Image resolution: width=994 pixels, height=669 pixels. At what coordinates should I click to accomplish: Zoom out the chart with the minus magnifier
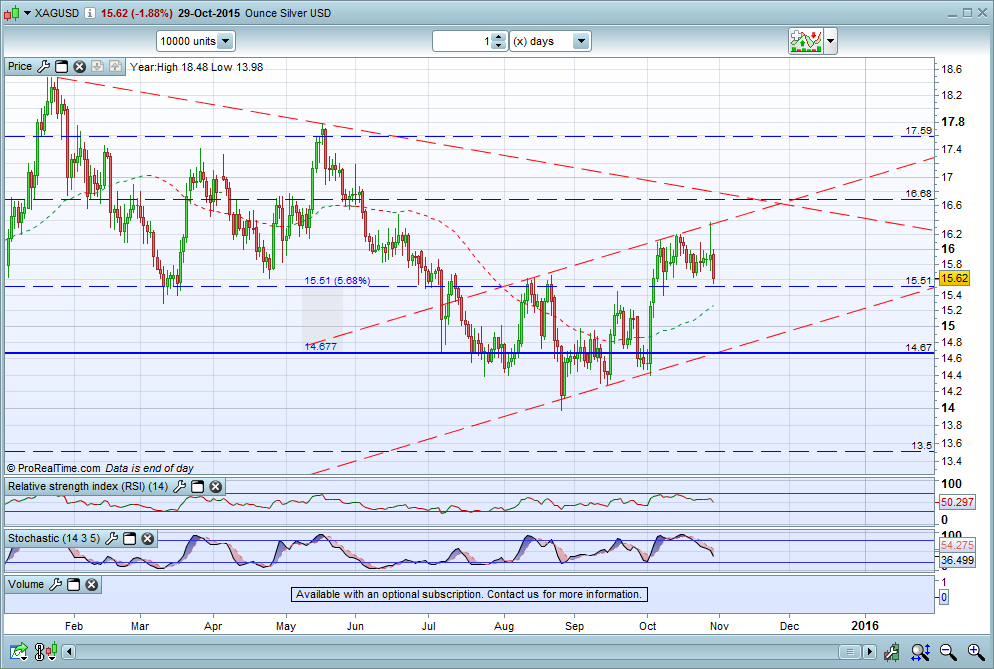point(948,651)
